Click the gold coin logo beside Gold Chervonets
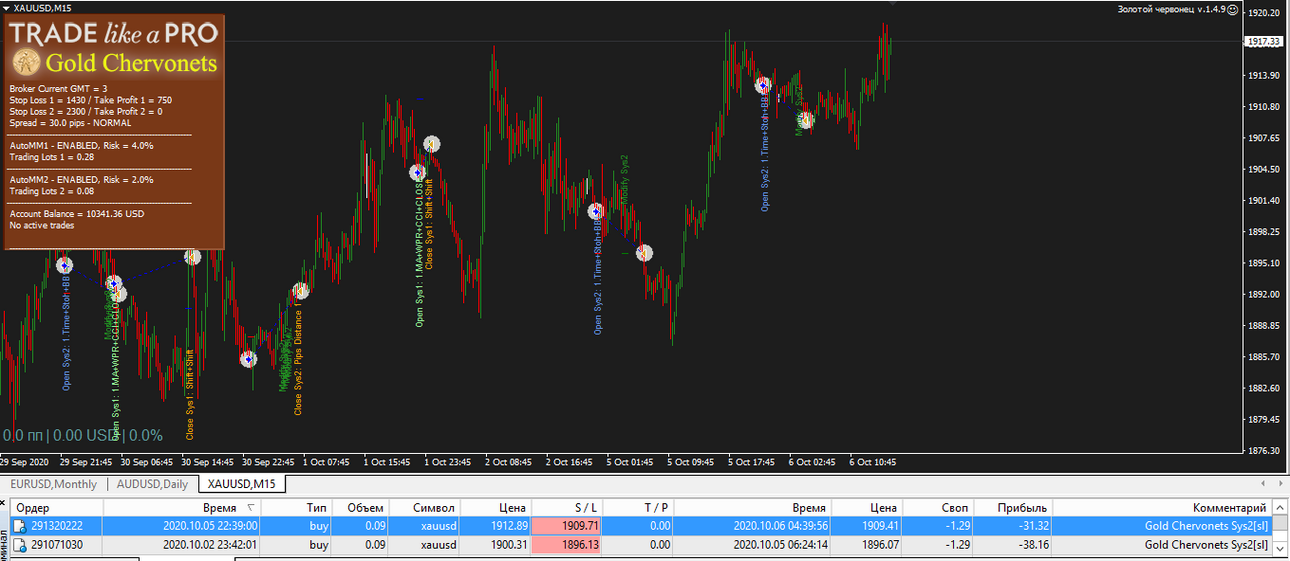Viewport: 1290px width, 561px height. [x=28, y=63]
